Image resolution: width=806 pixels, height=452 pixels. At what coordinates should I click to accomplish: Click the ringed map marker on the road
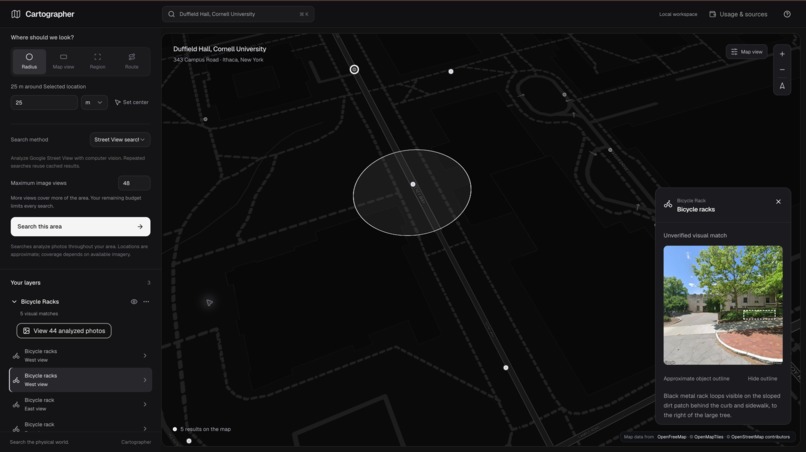click(x=354, y=69)
